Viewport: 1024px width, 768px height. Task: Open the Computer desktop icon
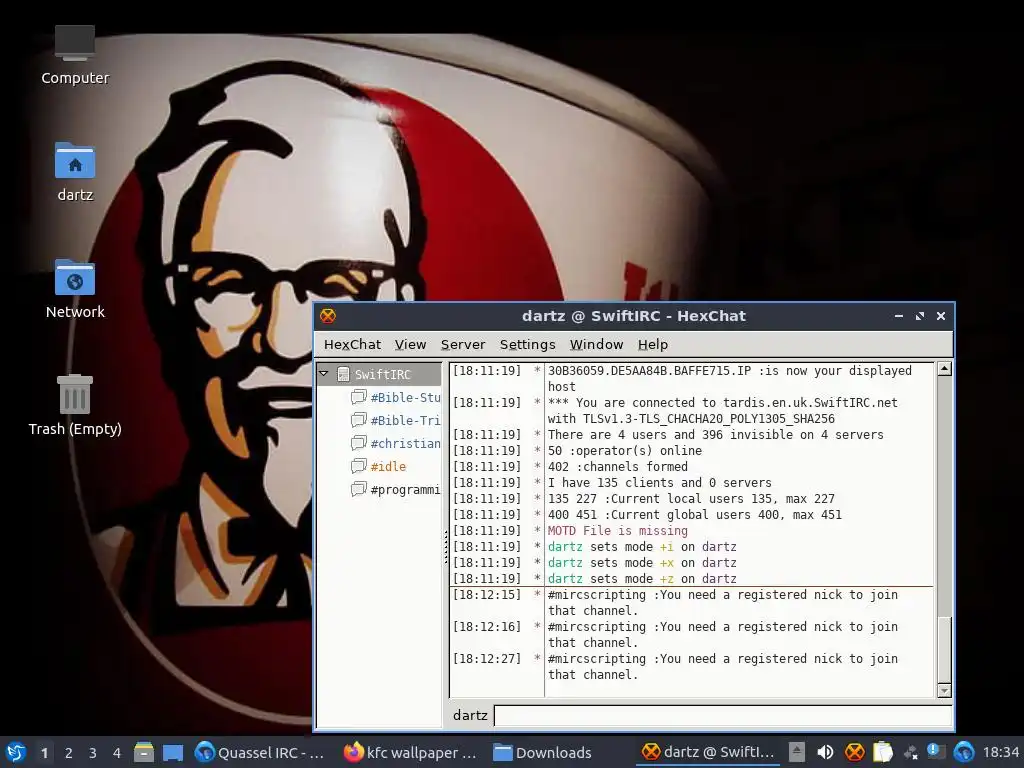(x=74, y=54)
